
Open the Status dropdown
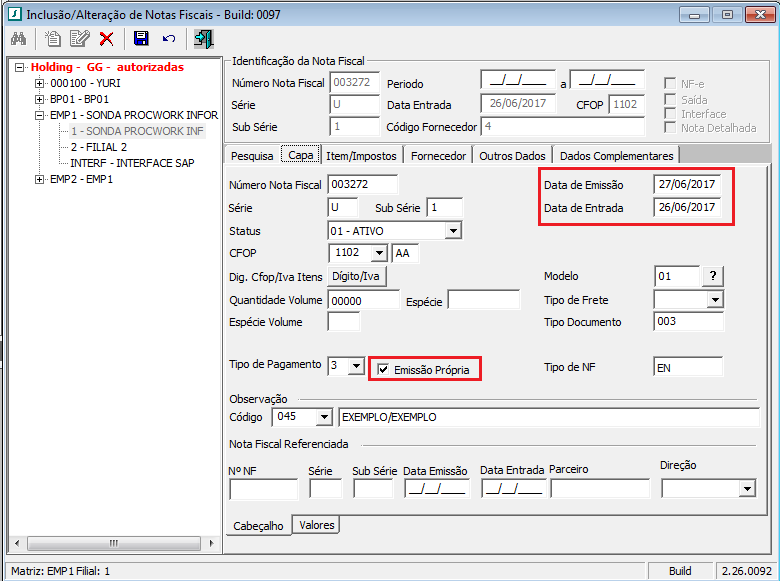click(x=453, y=231)
